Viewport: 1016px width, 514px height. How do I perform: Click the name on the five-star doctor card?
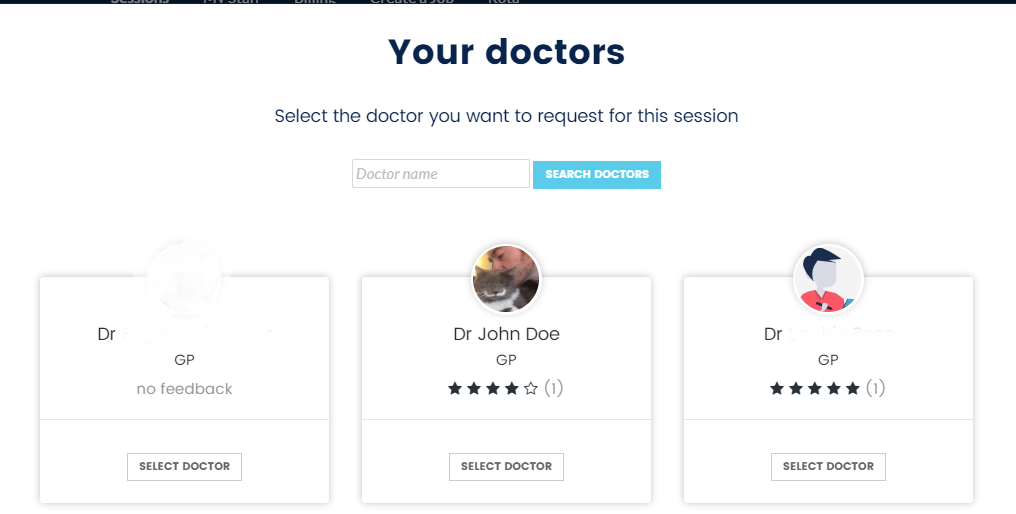pos(828,334)
